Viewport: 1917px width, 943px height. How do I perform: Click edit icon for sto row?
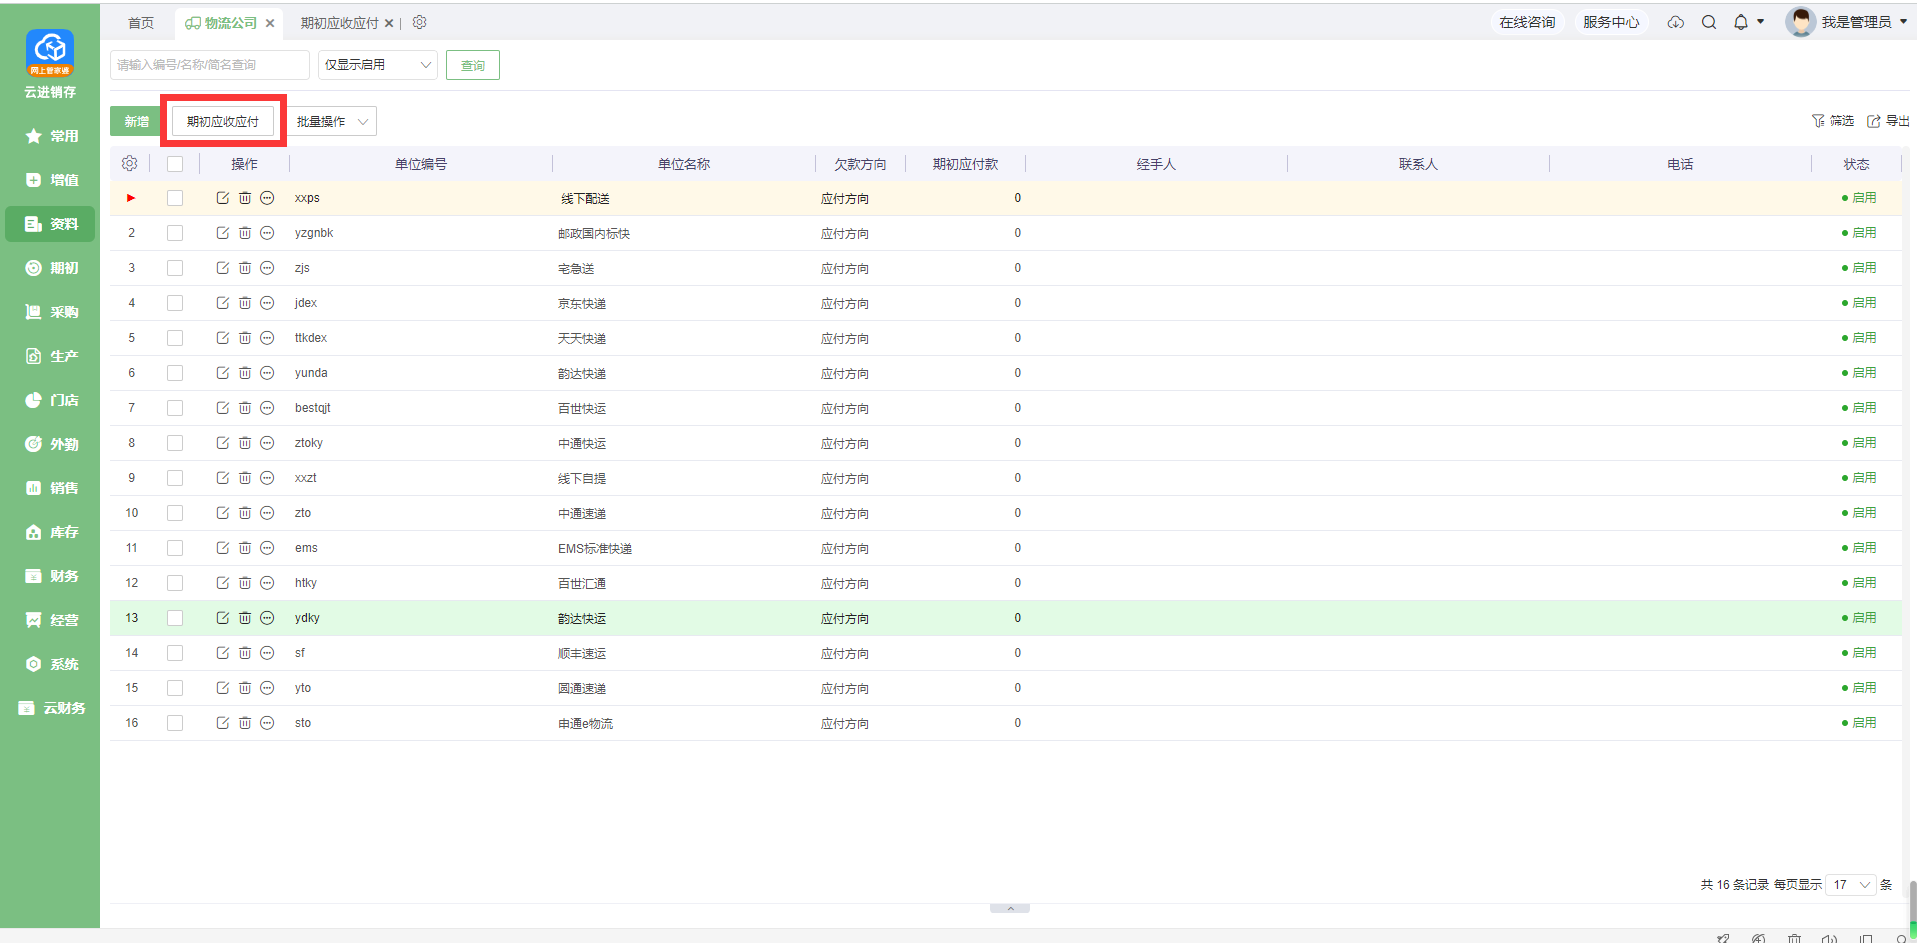coord(223,723)
